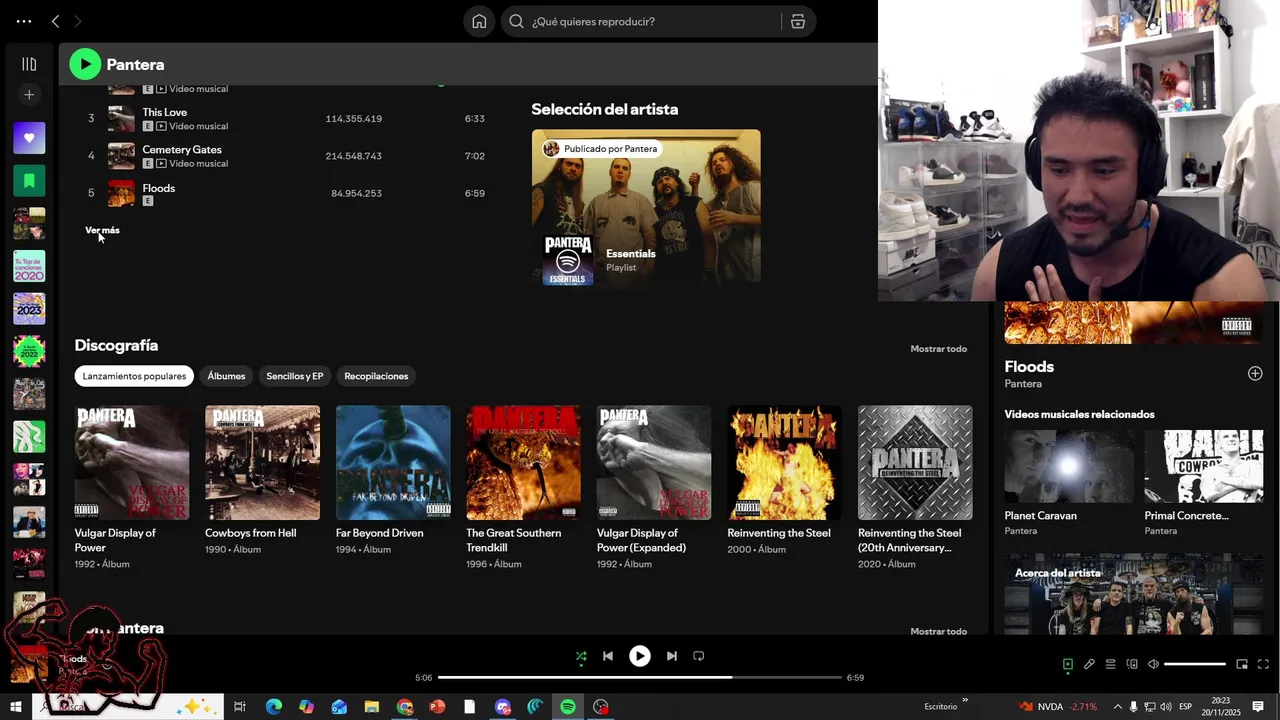Skip to the next track
The image size is (1280, 720).
point(672,656)
